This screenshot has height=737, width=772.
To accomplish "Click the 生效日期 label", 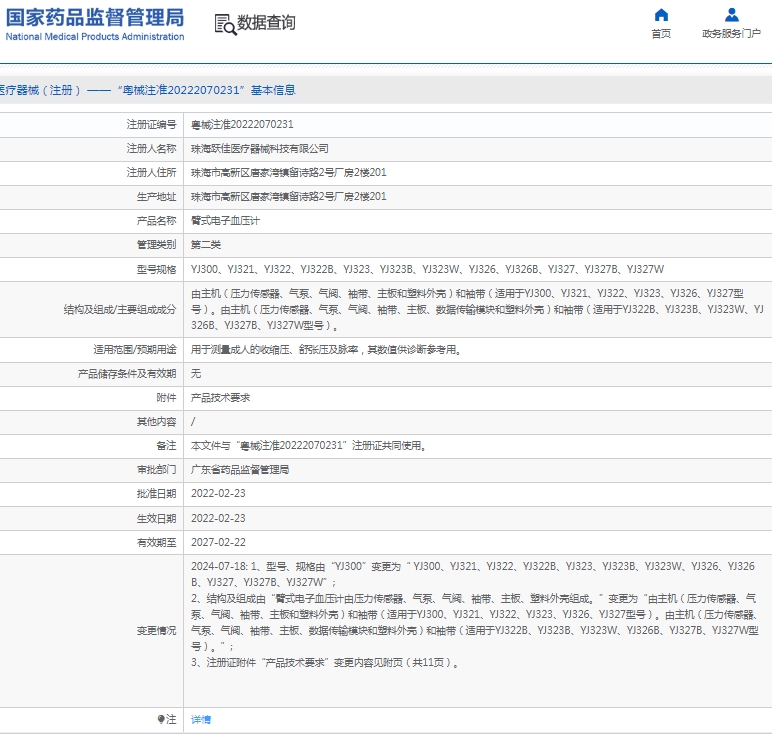I will click(x=156, y=518).
